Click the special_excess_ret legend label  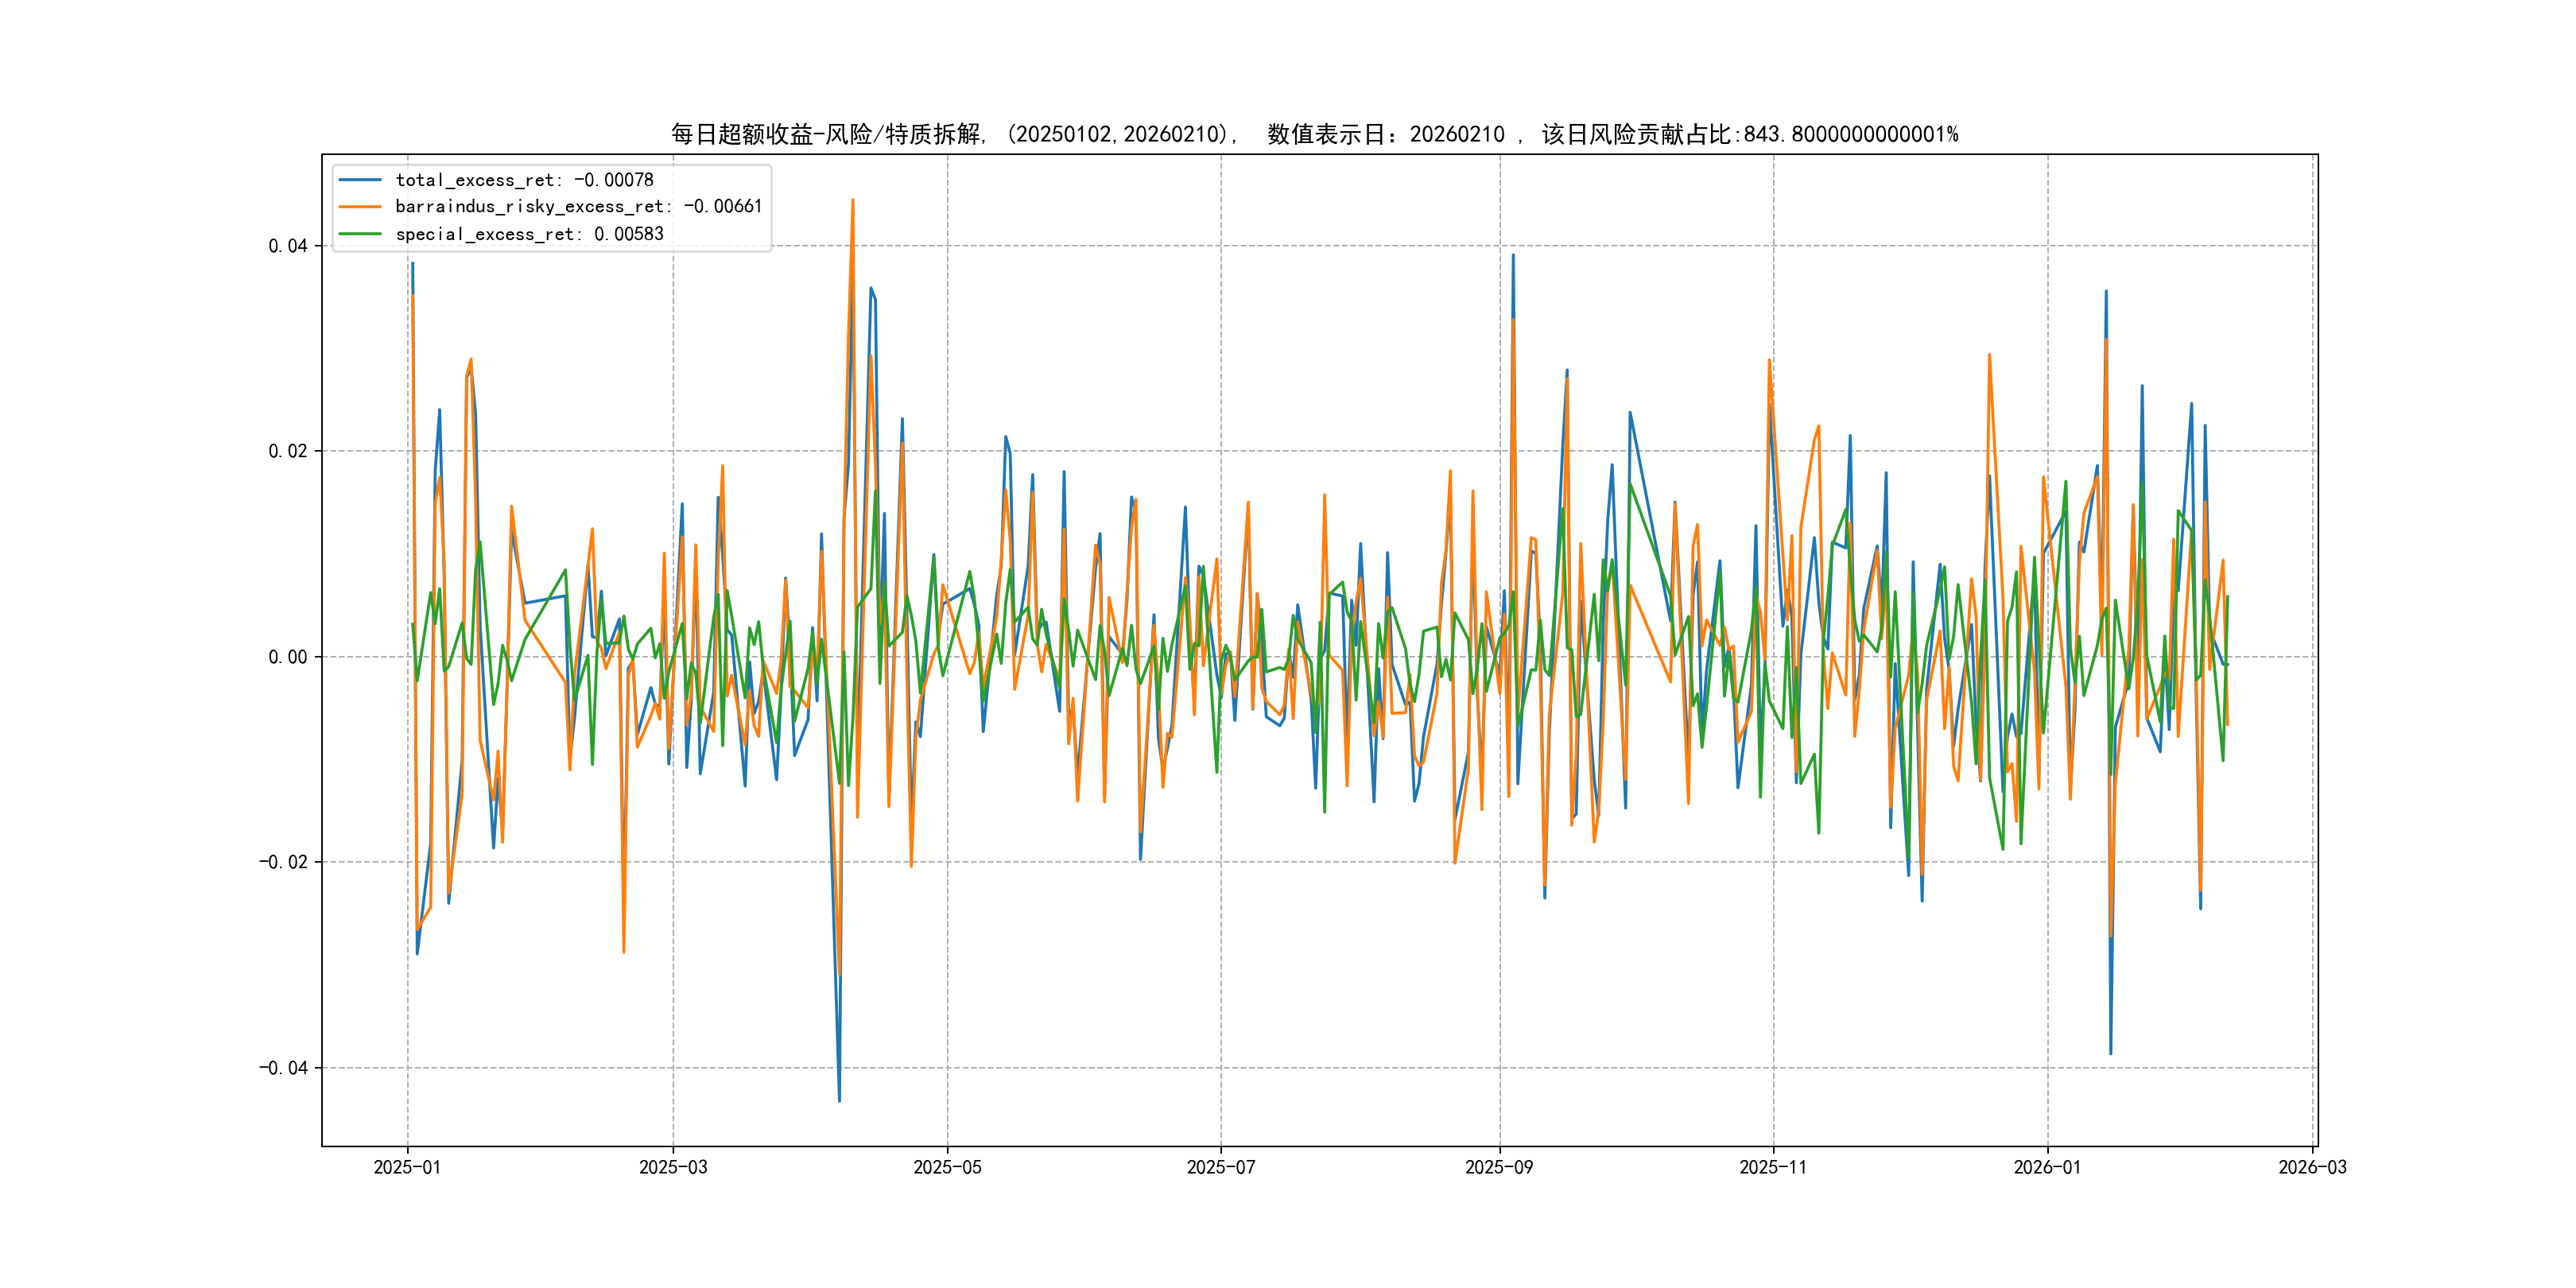click(529, 234)
